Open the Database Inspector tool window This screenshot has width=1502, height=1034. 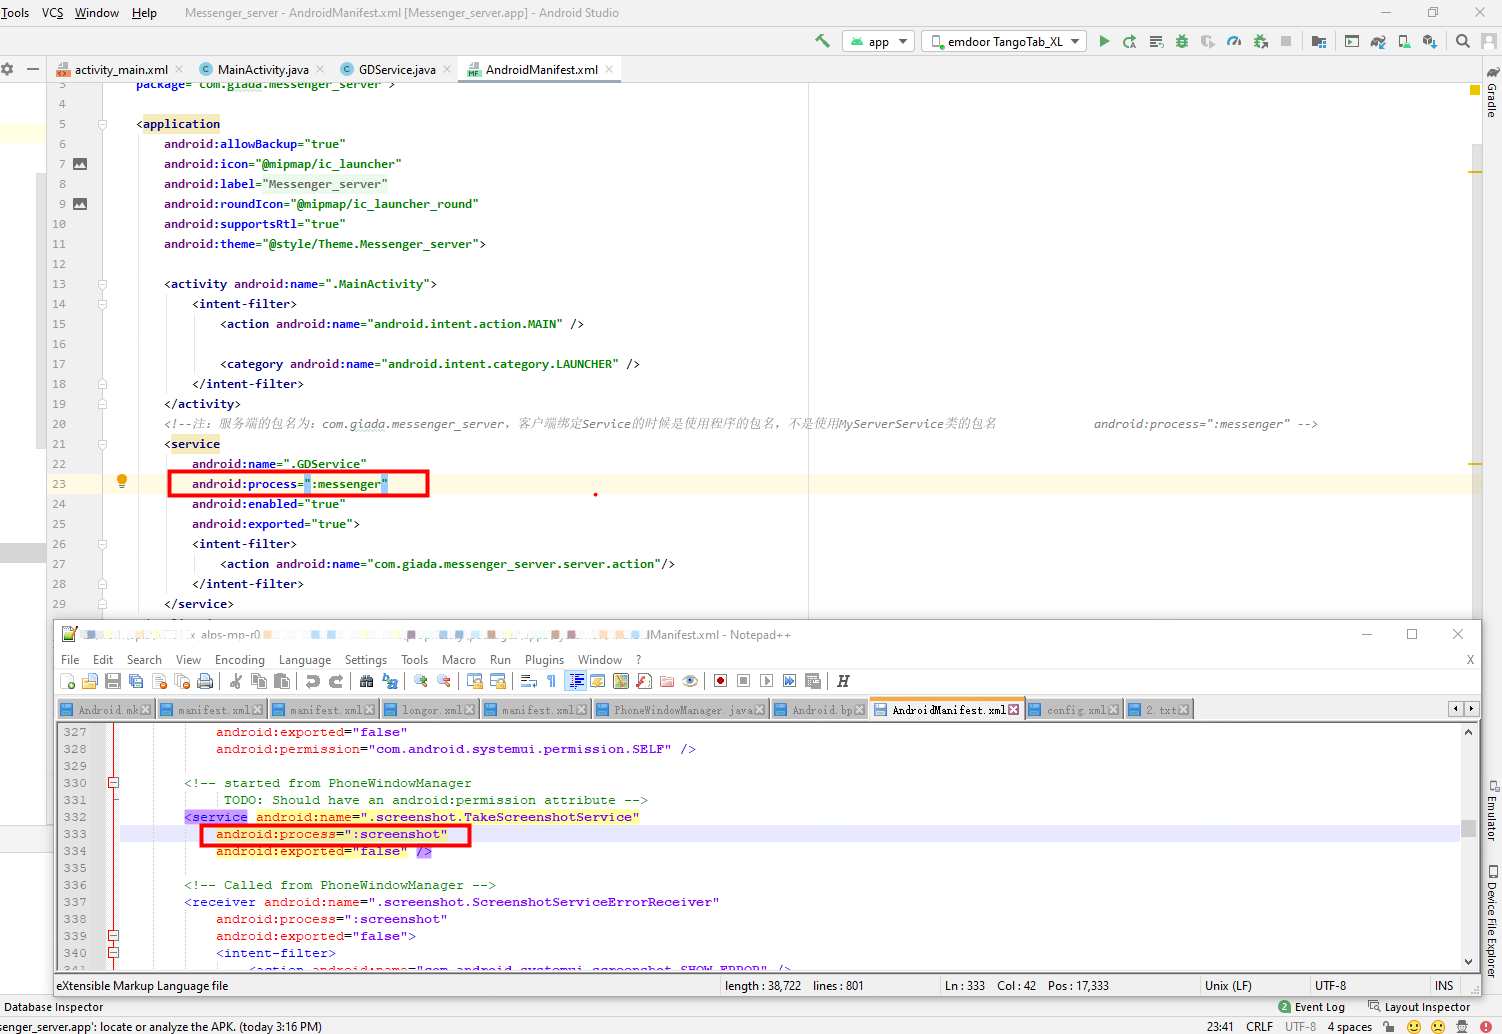coord(54,1007)
